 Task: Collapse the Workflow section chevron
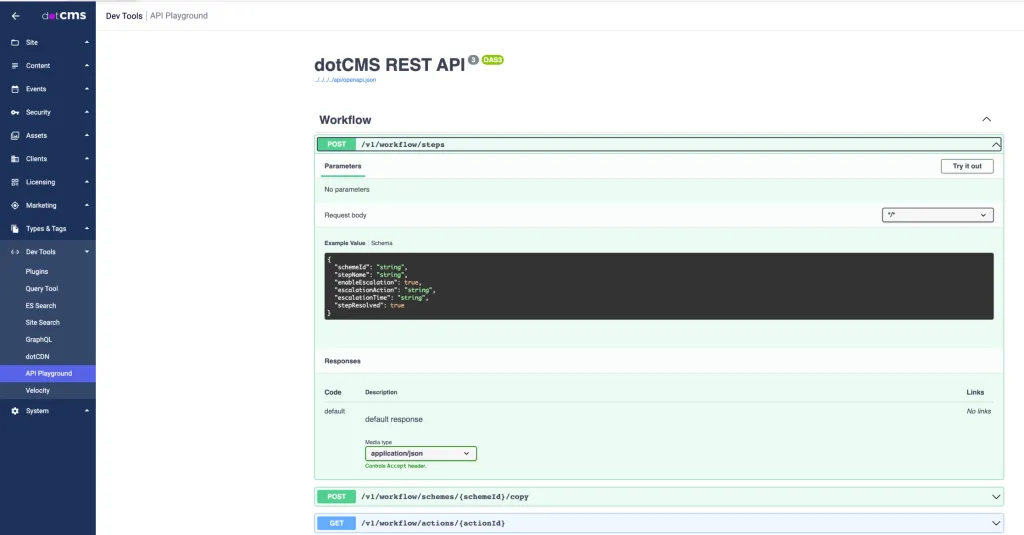[986, 120]
